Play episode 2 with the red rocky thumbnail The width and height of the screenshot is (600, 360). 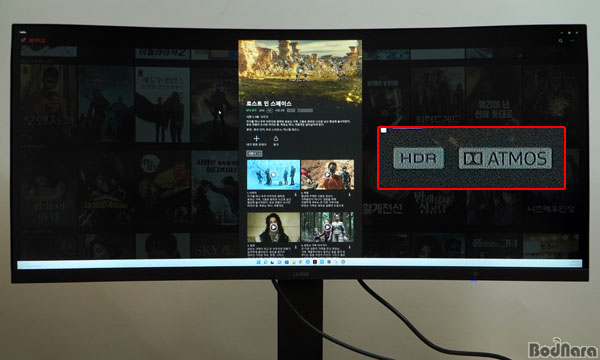328,175
